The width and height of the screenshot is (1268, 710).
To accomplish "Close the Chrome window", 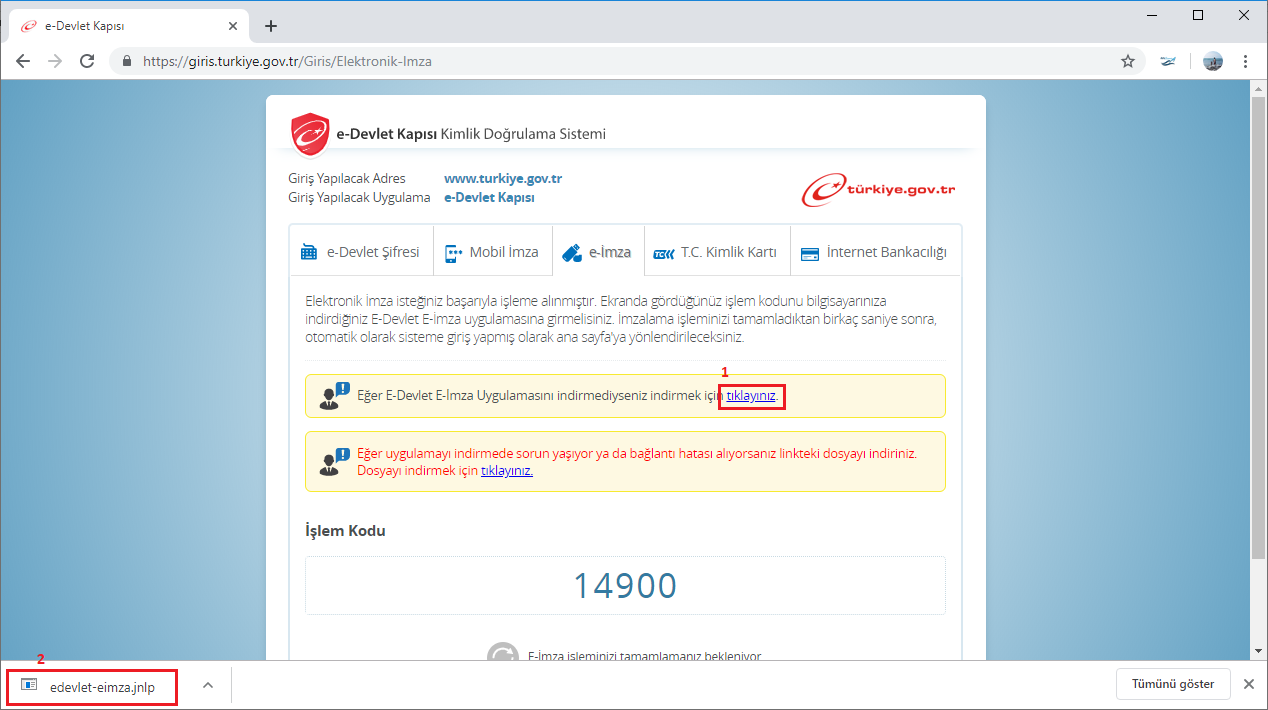I will 1244,15.
